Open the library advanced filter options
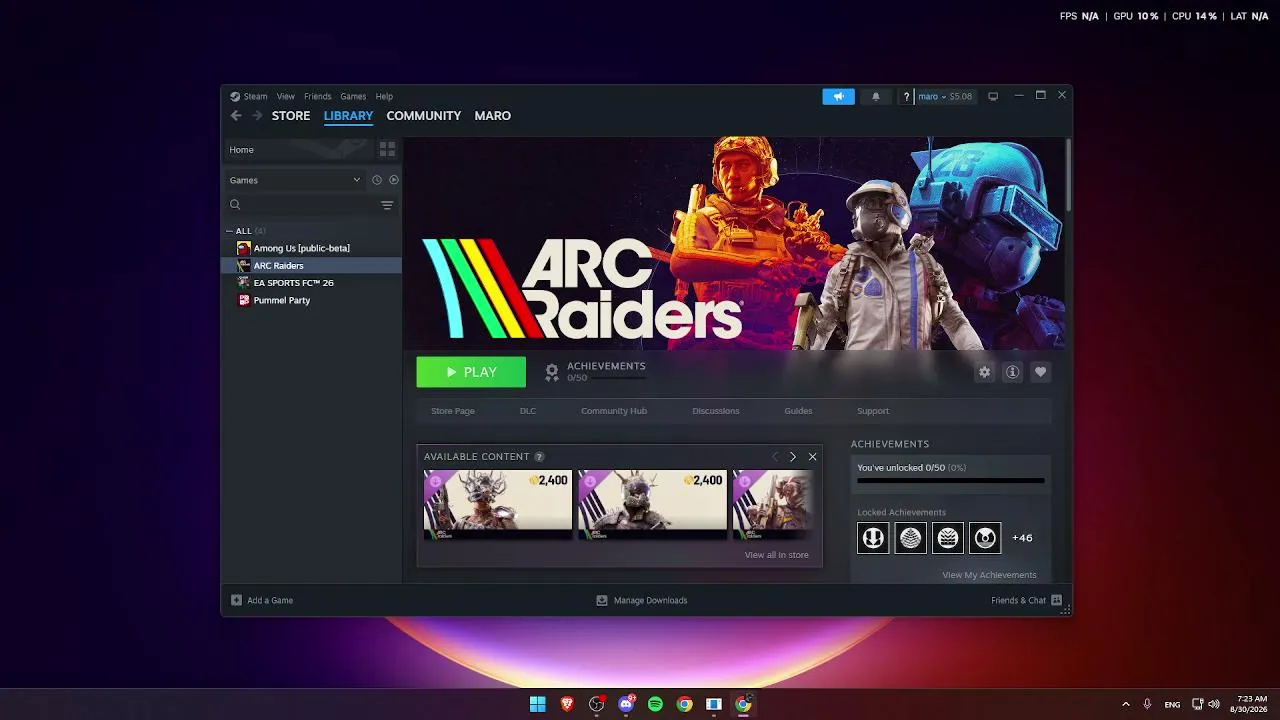The height and width of the screenshot is (720, 1280). tap(387, 205)
